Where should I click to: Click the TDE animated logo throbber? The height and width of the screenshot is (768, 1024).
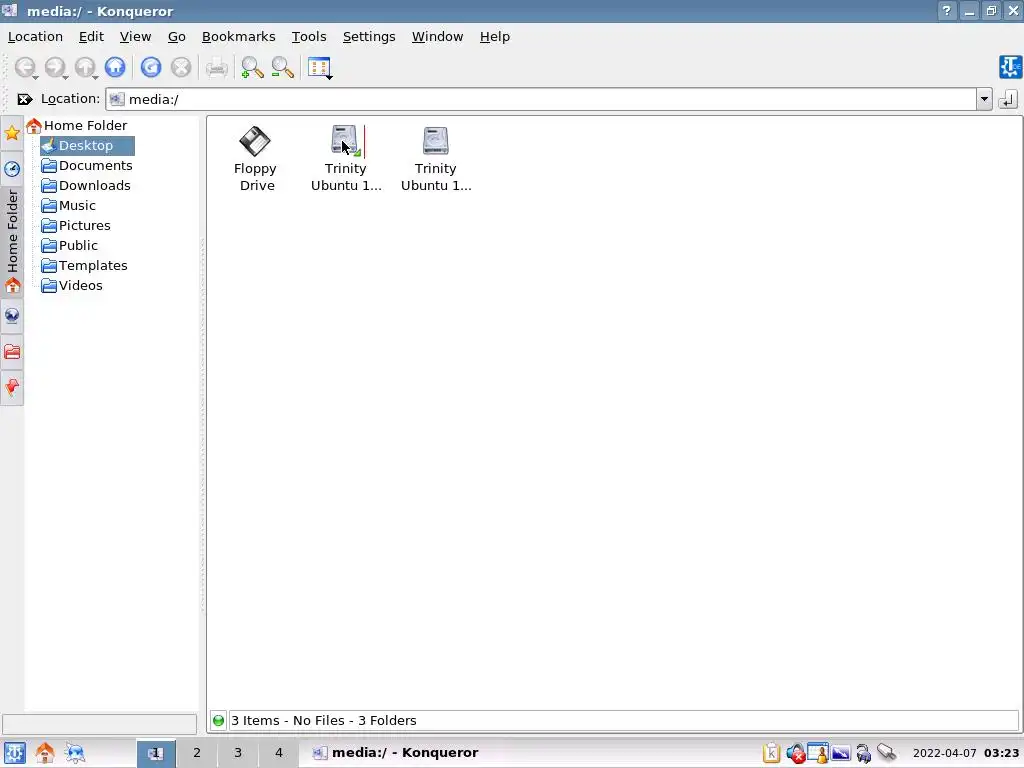point(1010,67)
